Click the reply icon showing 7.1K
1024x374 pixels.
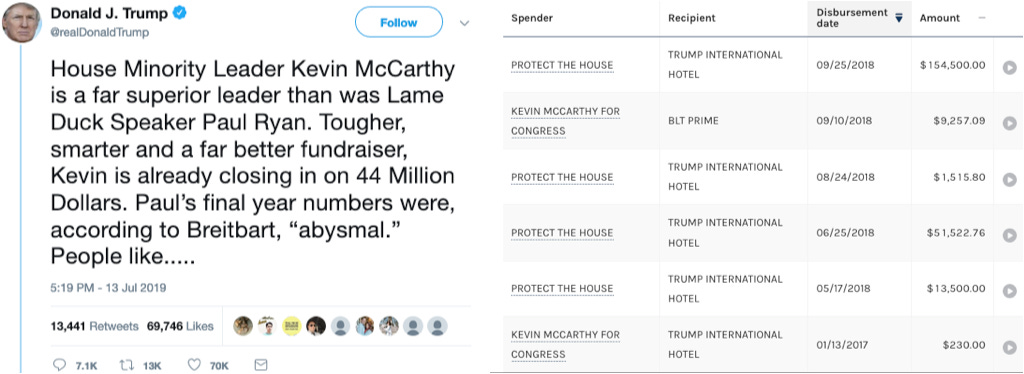pos(59,365)
